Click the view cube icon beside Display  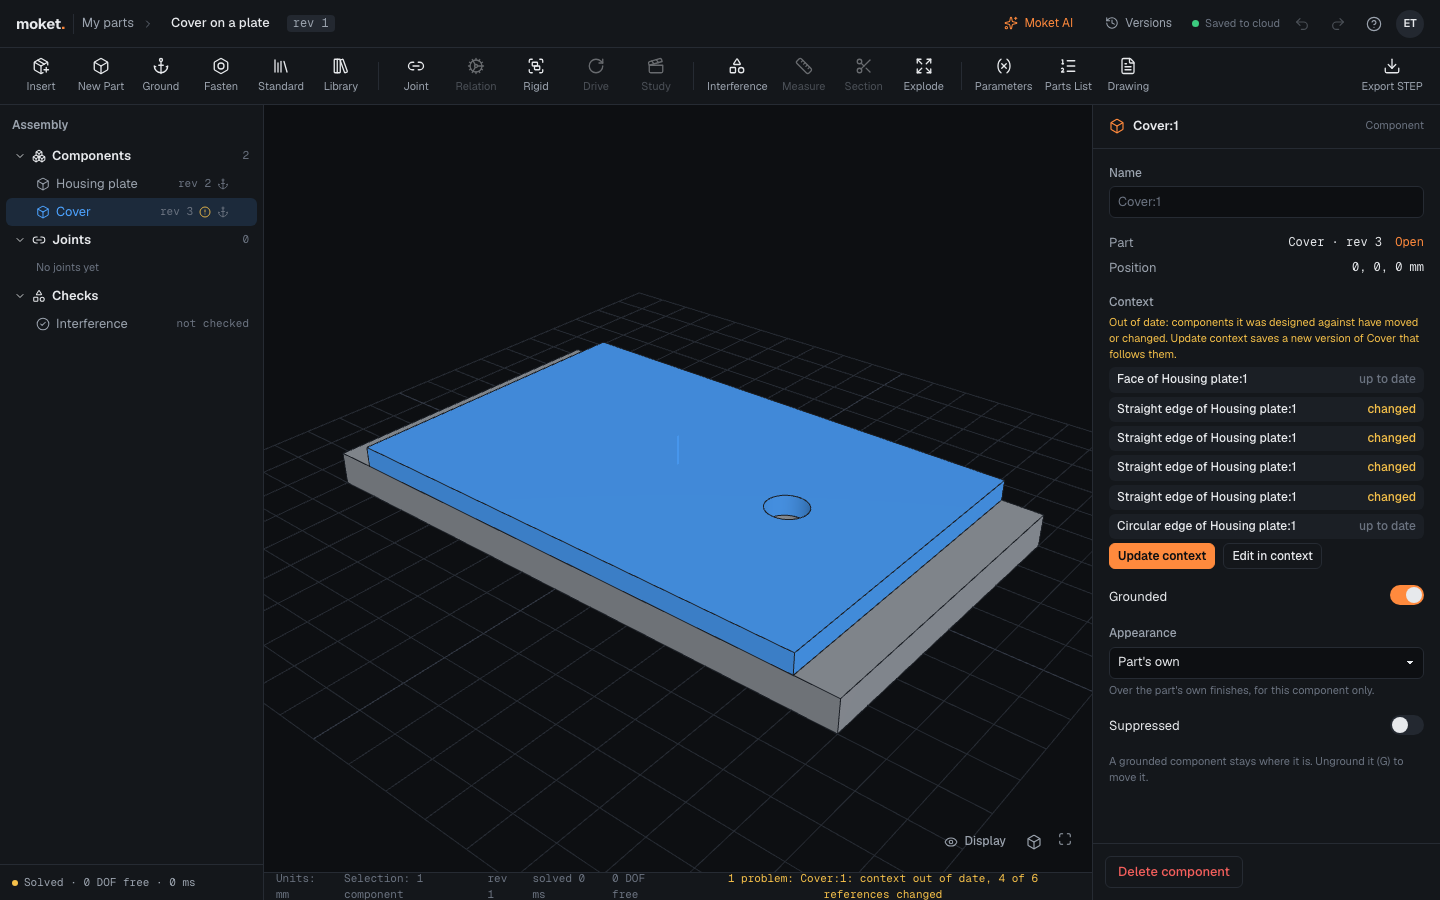[x=1034, y=841]
